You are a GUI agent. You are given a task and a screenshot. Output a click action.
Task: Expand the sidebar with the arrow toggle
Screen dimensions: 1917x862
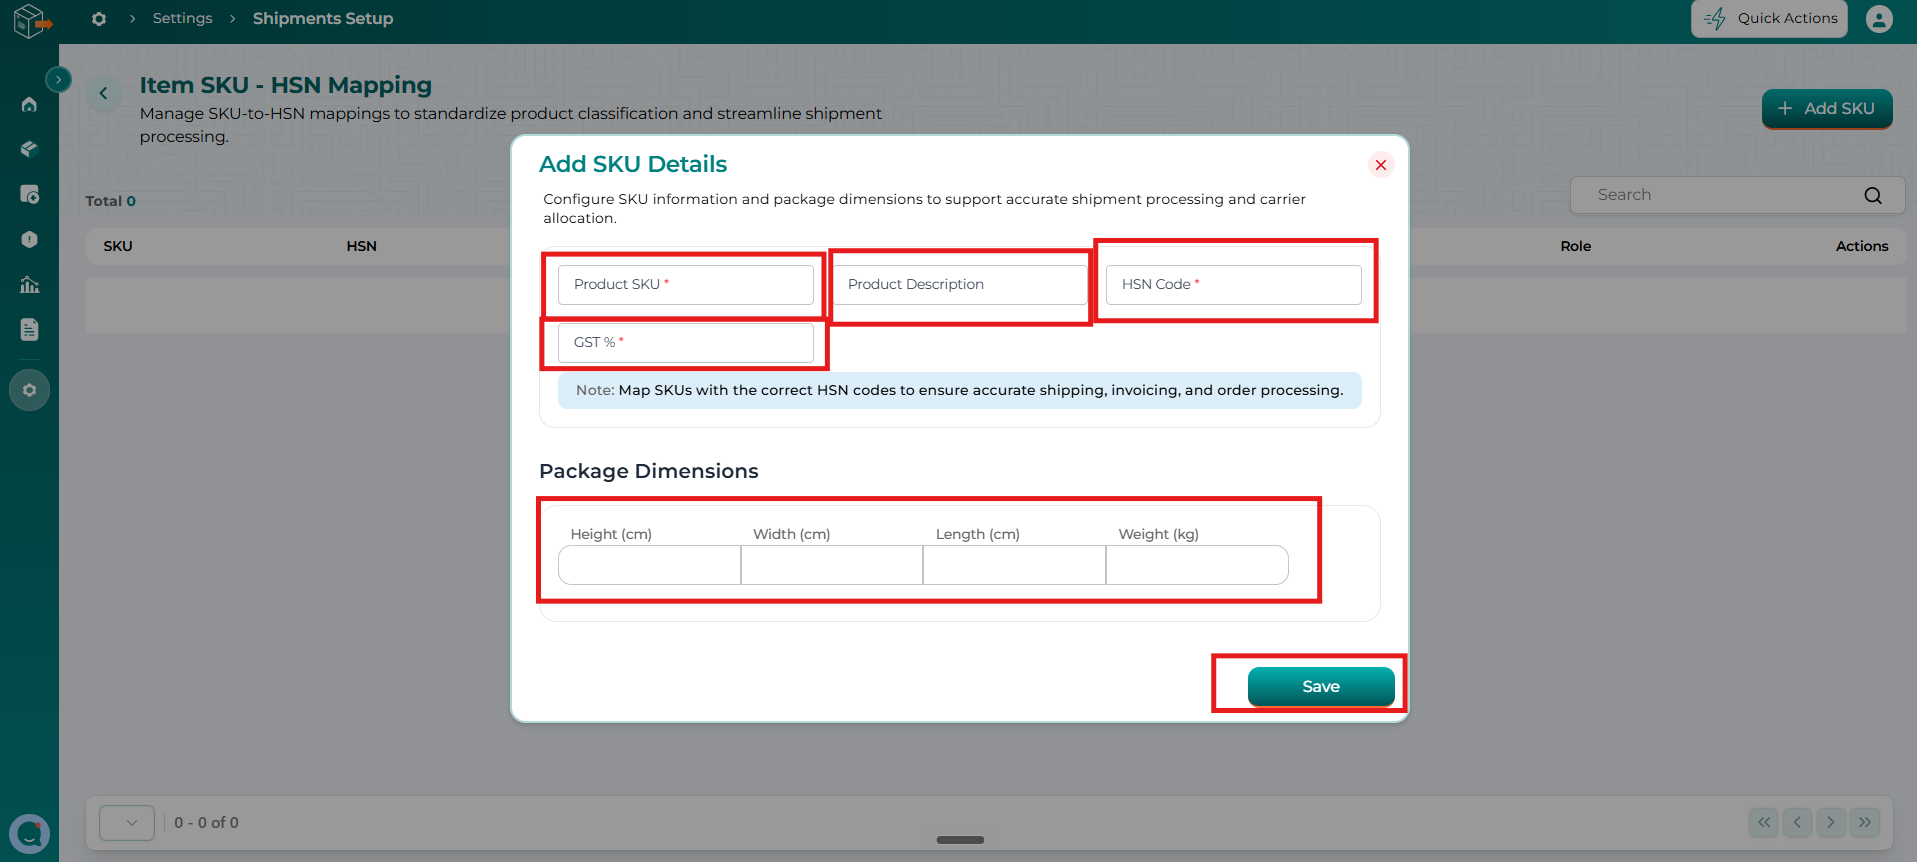click(58, 79)
